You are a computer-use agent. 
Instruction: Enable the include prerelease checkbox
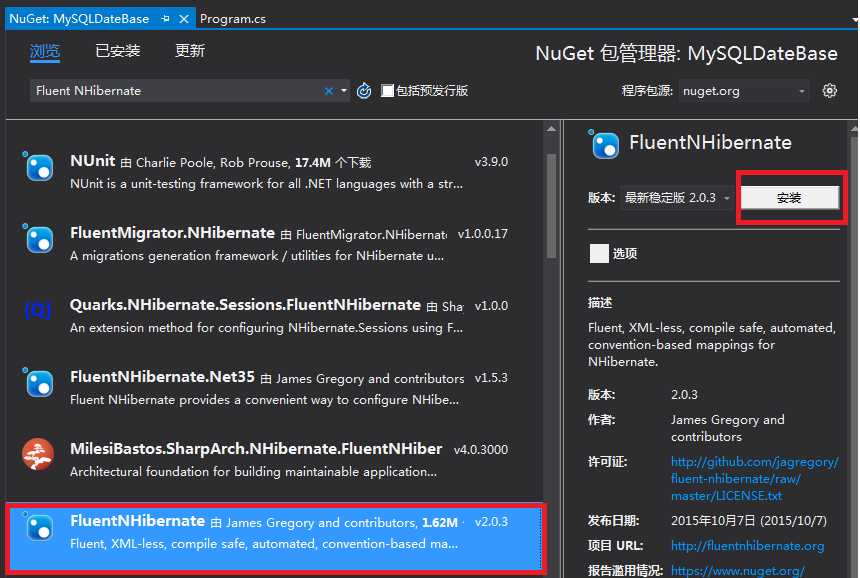387,90
